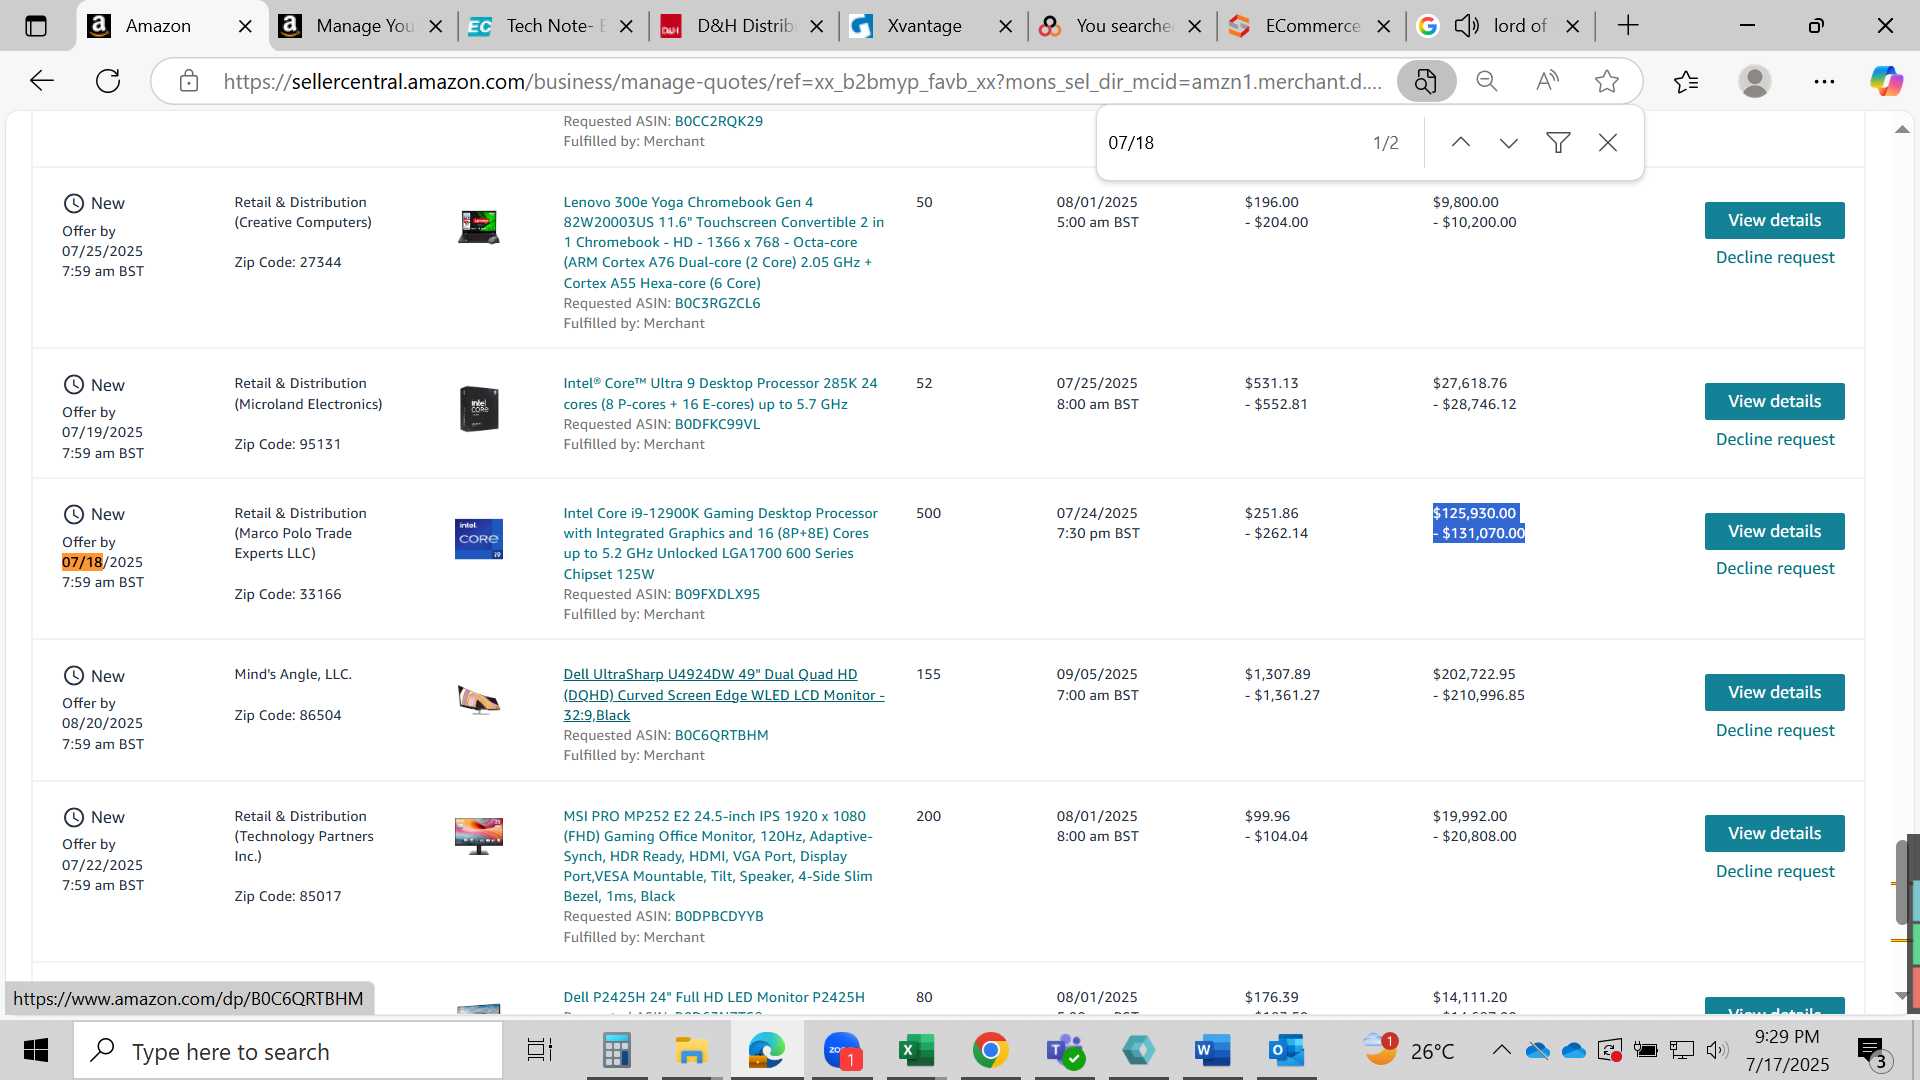Image resolution: width=1920 pixels, height=1080 pixels.
Task: Open Copilot sidebar icon
Action: coord(1886,81)
